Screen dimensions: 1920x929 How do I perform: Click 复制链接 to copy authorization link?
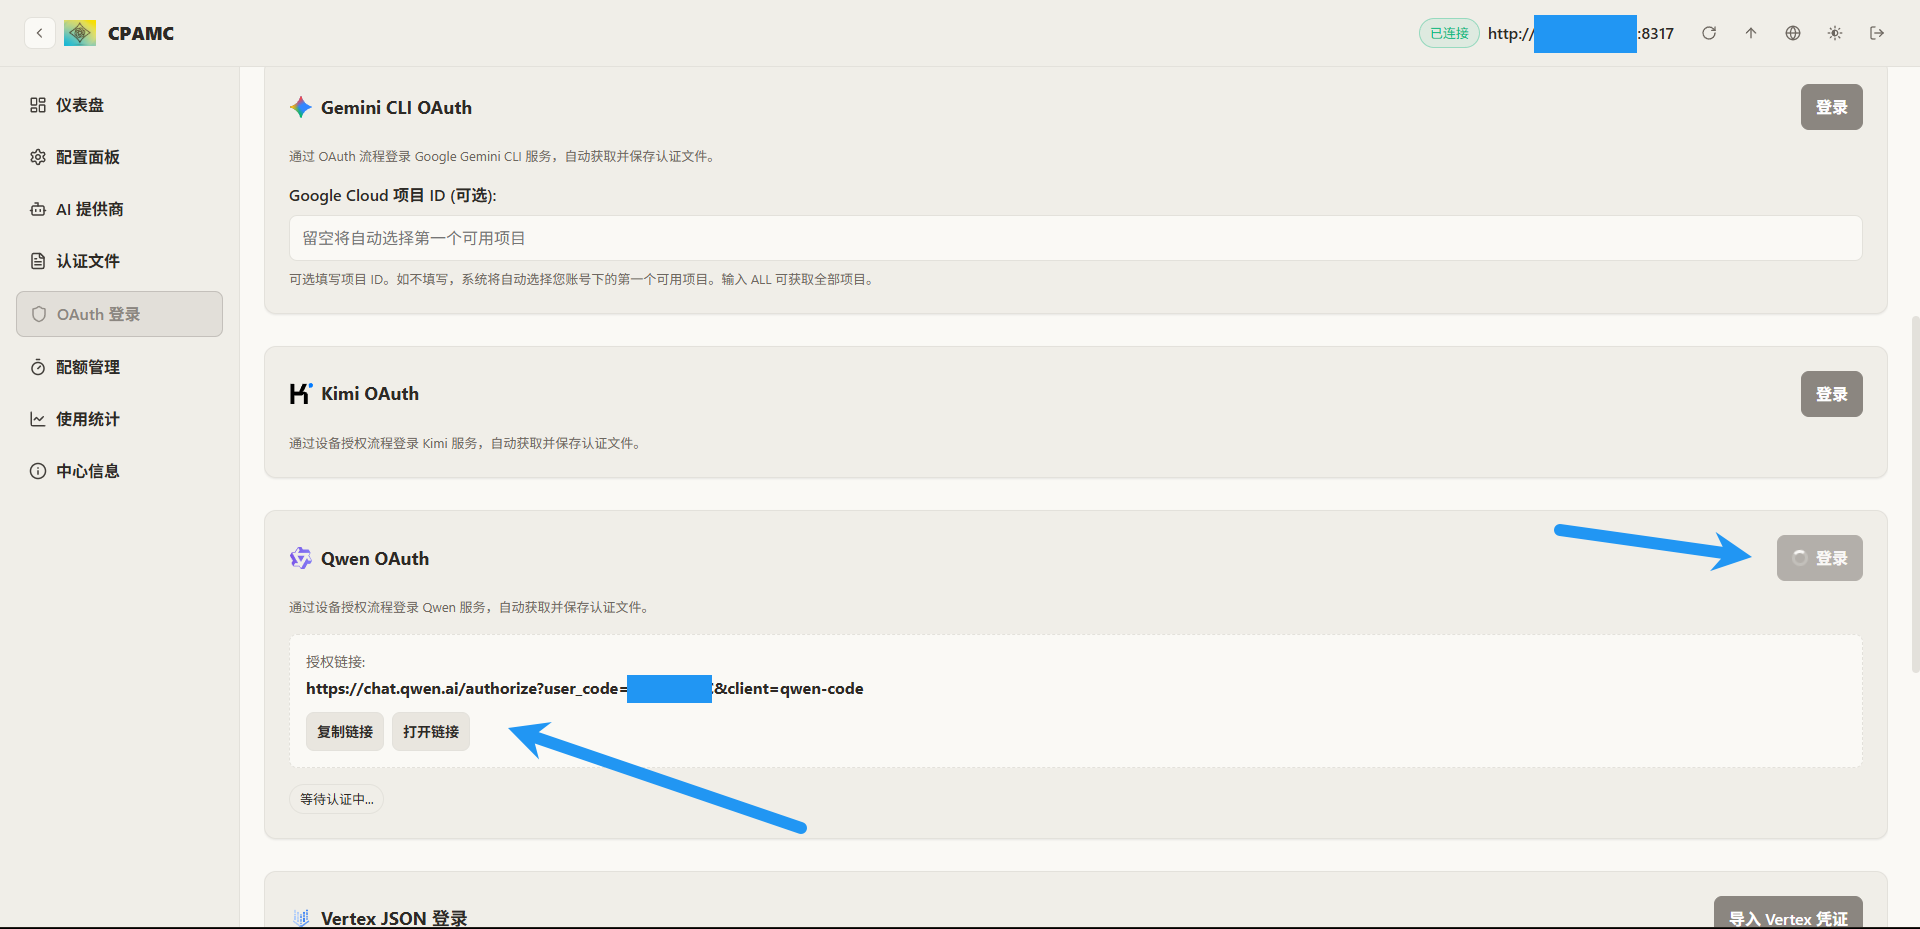345,732
